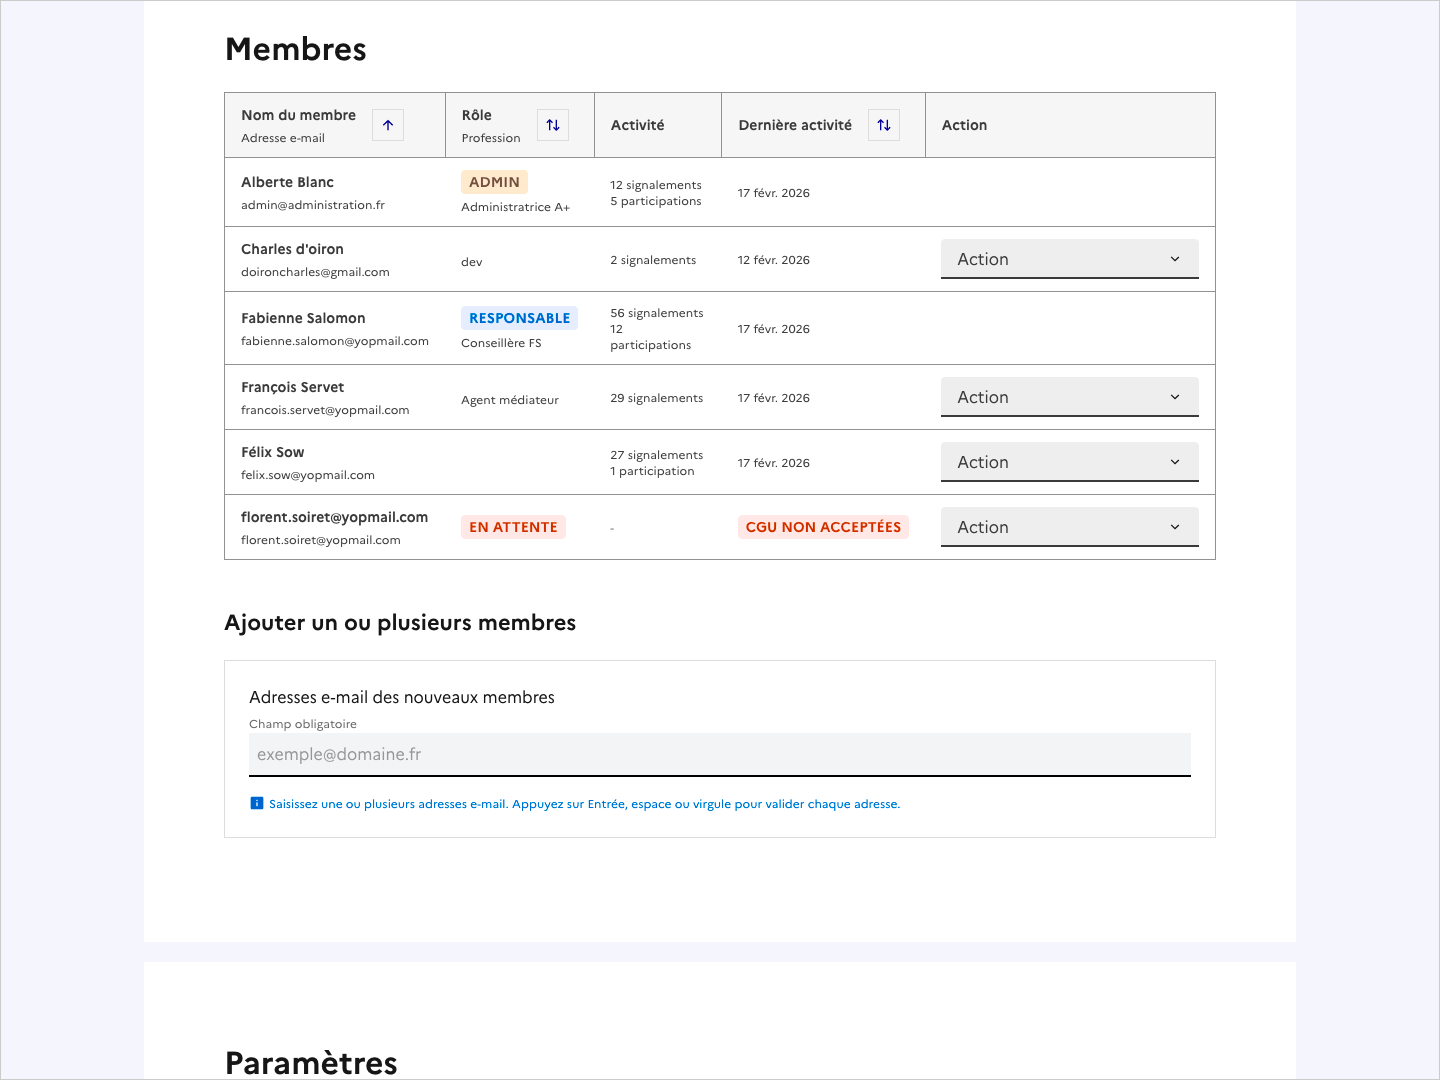Open Action dropdown for Charles d'oiron
This screenshot has height=1080, width=1440.
(1069, 259)
